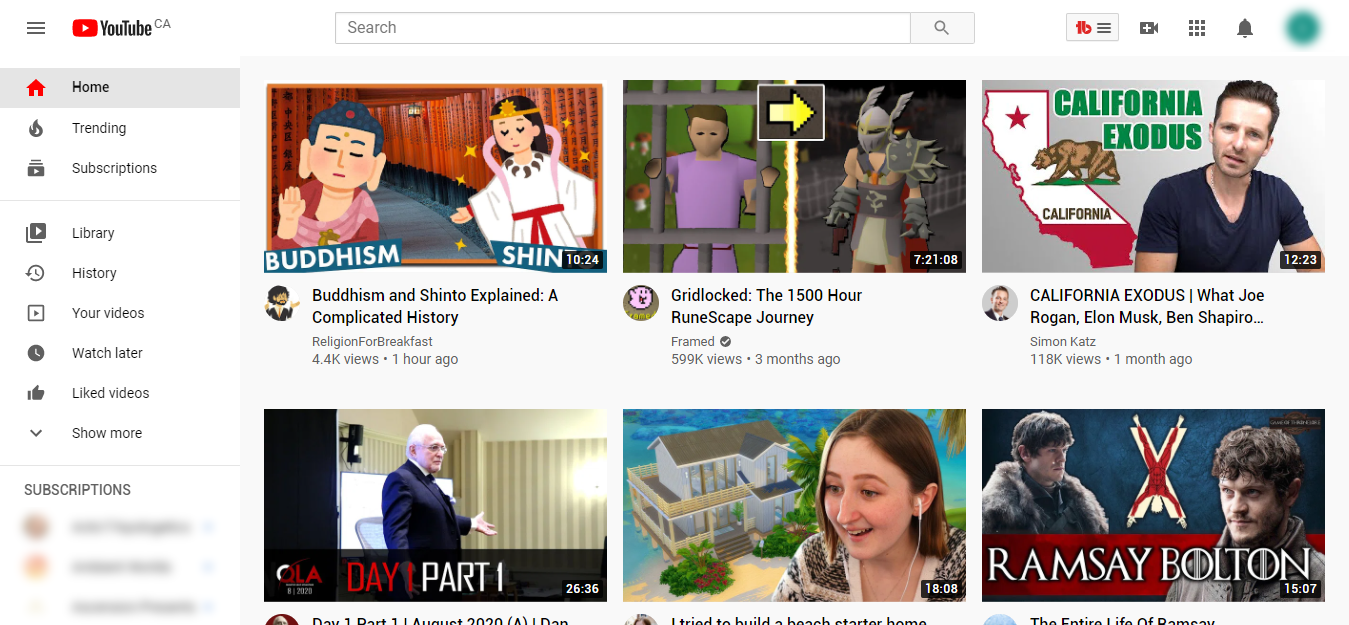Click the ReligionForBreakfast channel avatar
Image resolution: width=1349 pixels, height=625 pixels.
tap(282, 303)
